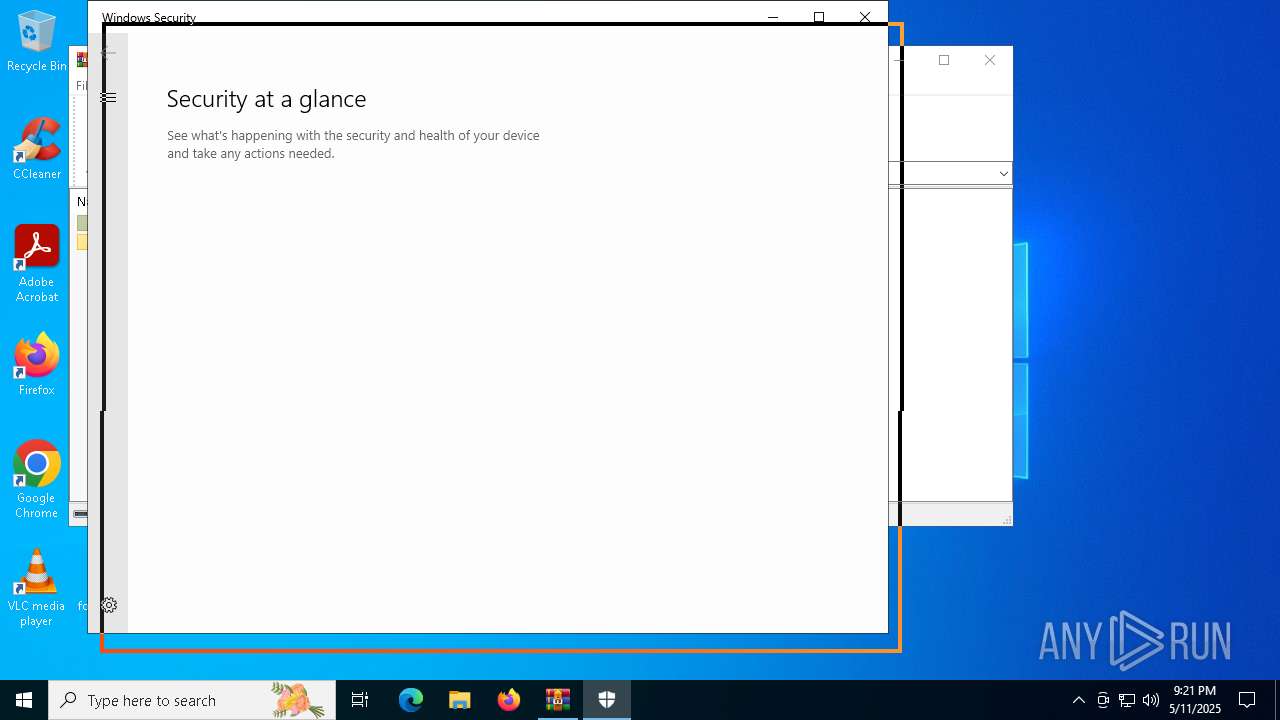
Task: Open the volume control tray icon
Action: pos(1151,700)
